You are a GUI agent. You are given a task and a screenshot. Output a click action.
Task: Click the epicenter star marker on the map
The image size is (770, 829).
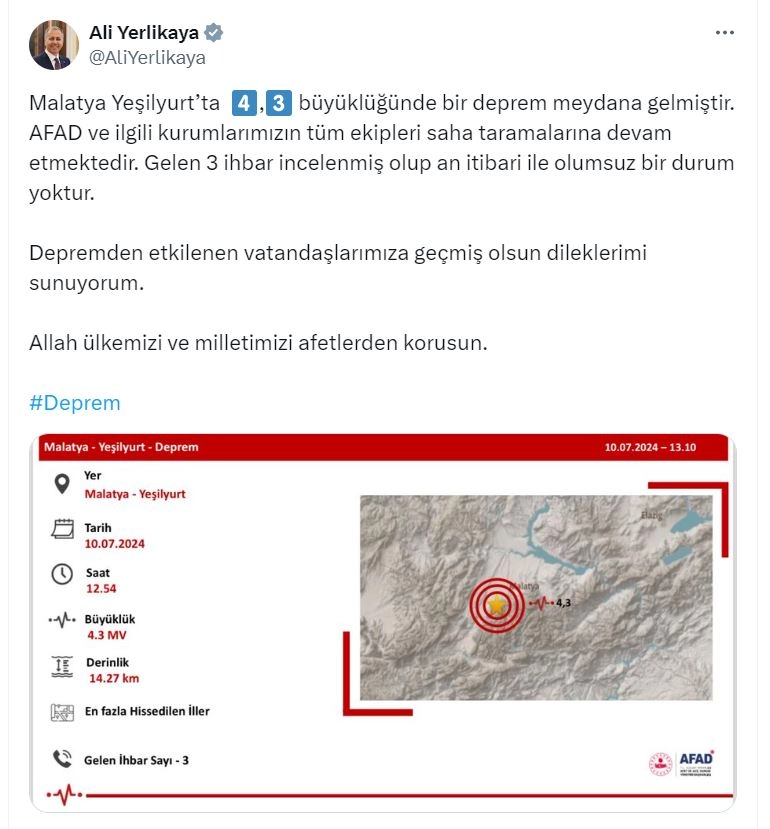pos(497,605)
